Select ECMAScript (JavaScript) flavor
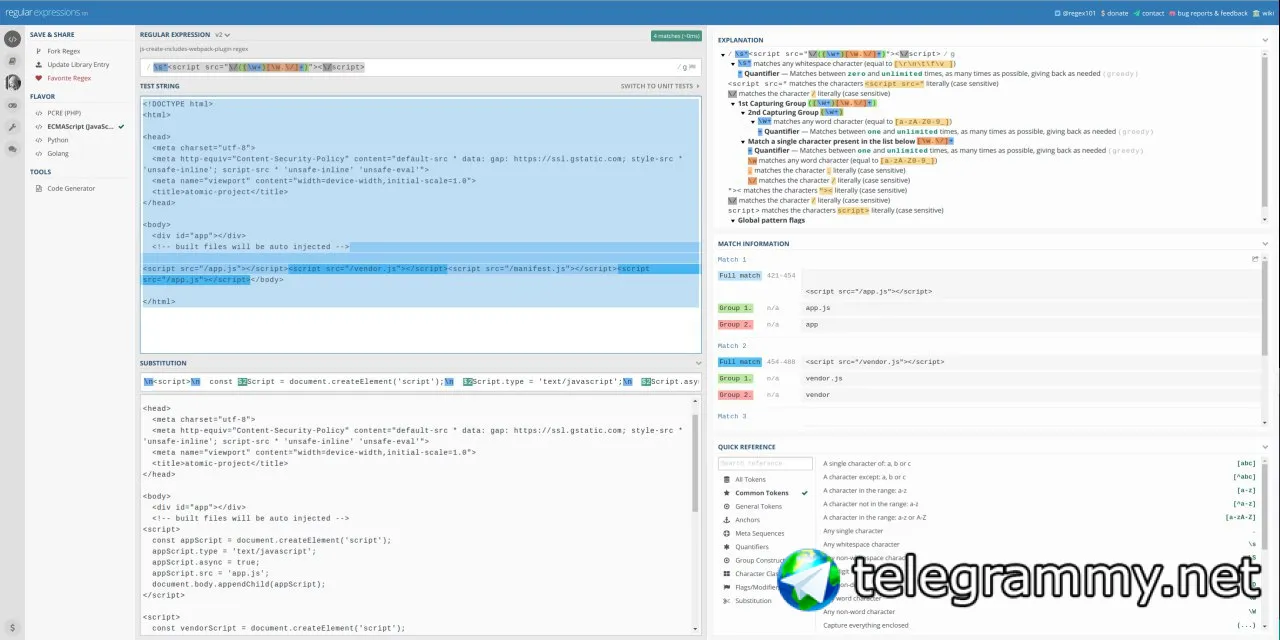The height and width of the screenshot is (640, 1280). coord(82,127)
